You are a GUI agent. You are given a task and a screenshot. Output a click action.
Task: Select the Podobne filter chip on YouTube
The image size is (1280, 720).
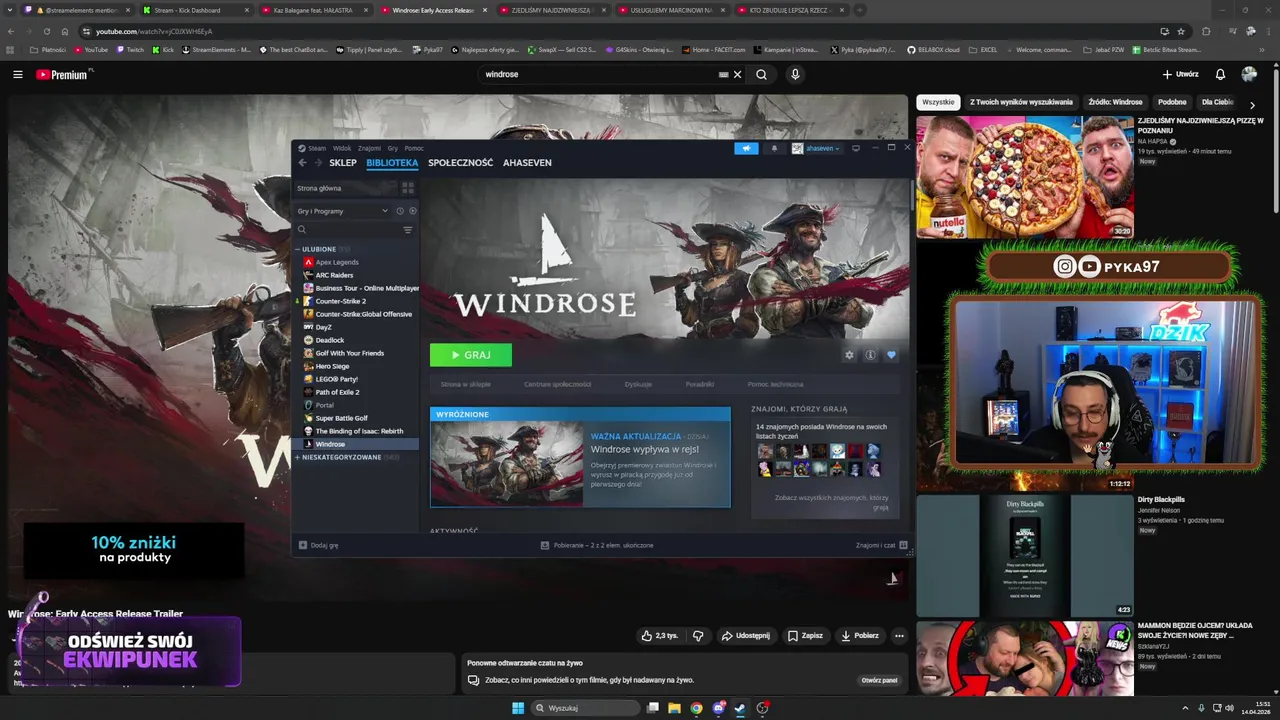pyautogui.click(x=1172, y=102)
